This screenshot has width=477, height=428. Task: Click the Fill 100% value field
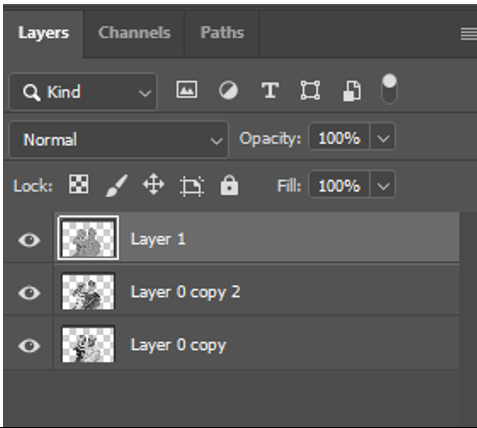[339, 185]
